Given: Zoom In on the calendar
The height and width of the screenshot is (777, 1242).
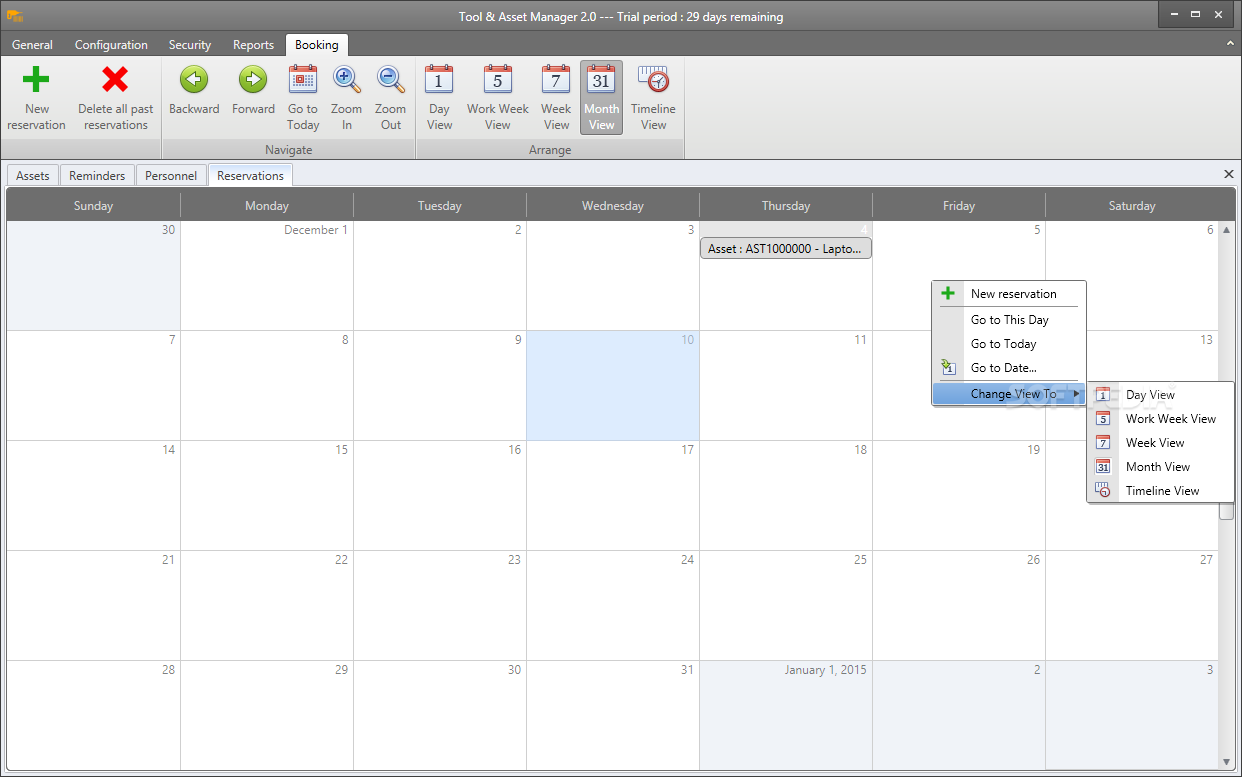Looking at the screenshot, I should (346, 98).
